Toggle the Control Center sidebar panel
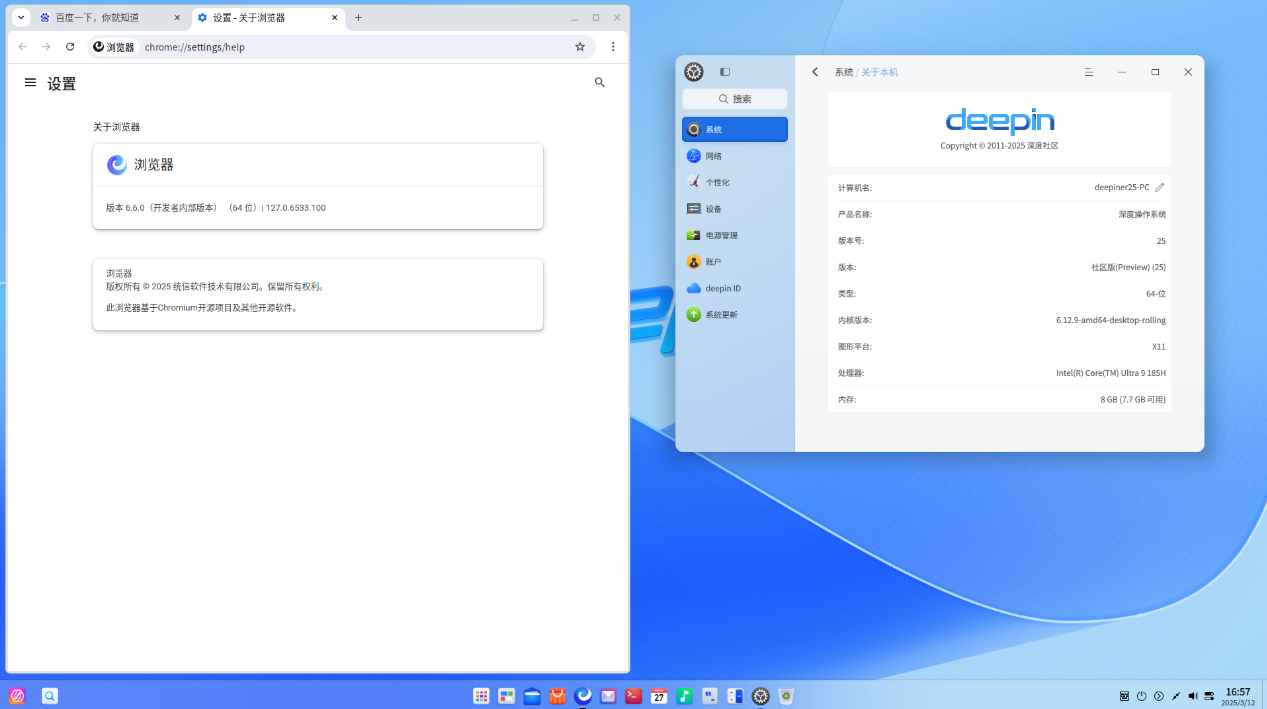Image resolution: width=1267 pixels, height=709 pixels. (x=725, y=72)
